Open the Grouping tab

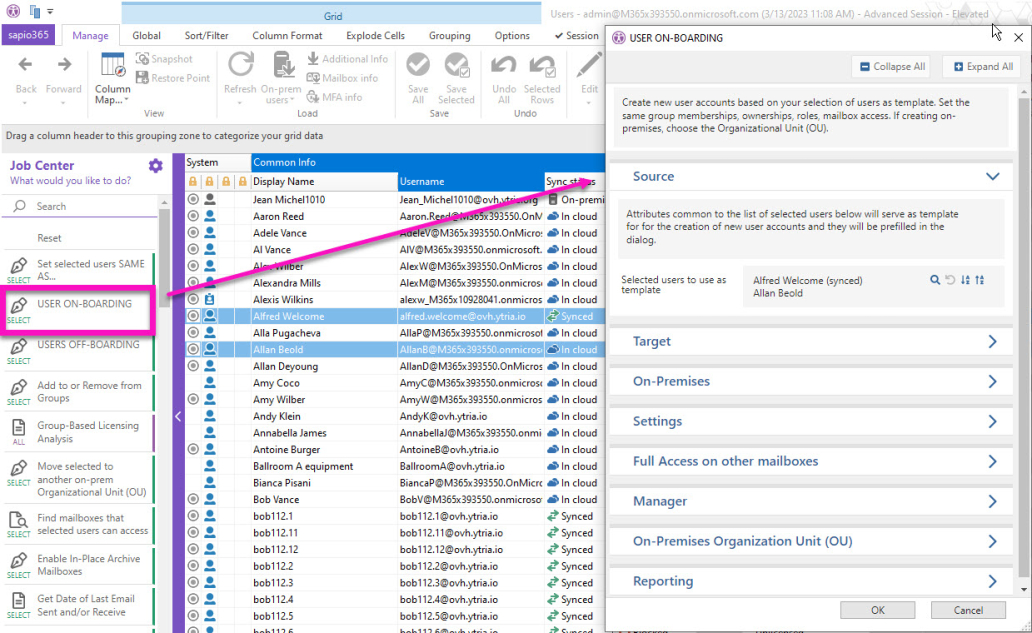[x=450, y=36]
